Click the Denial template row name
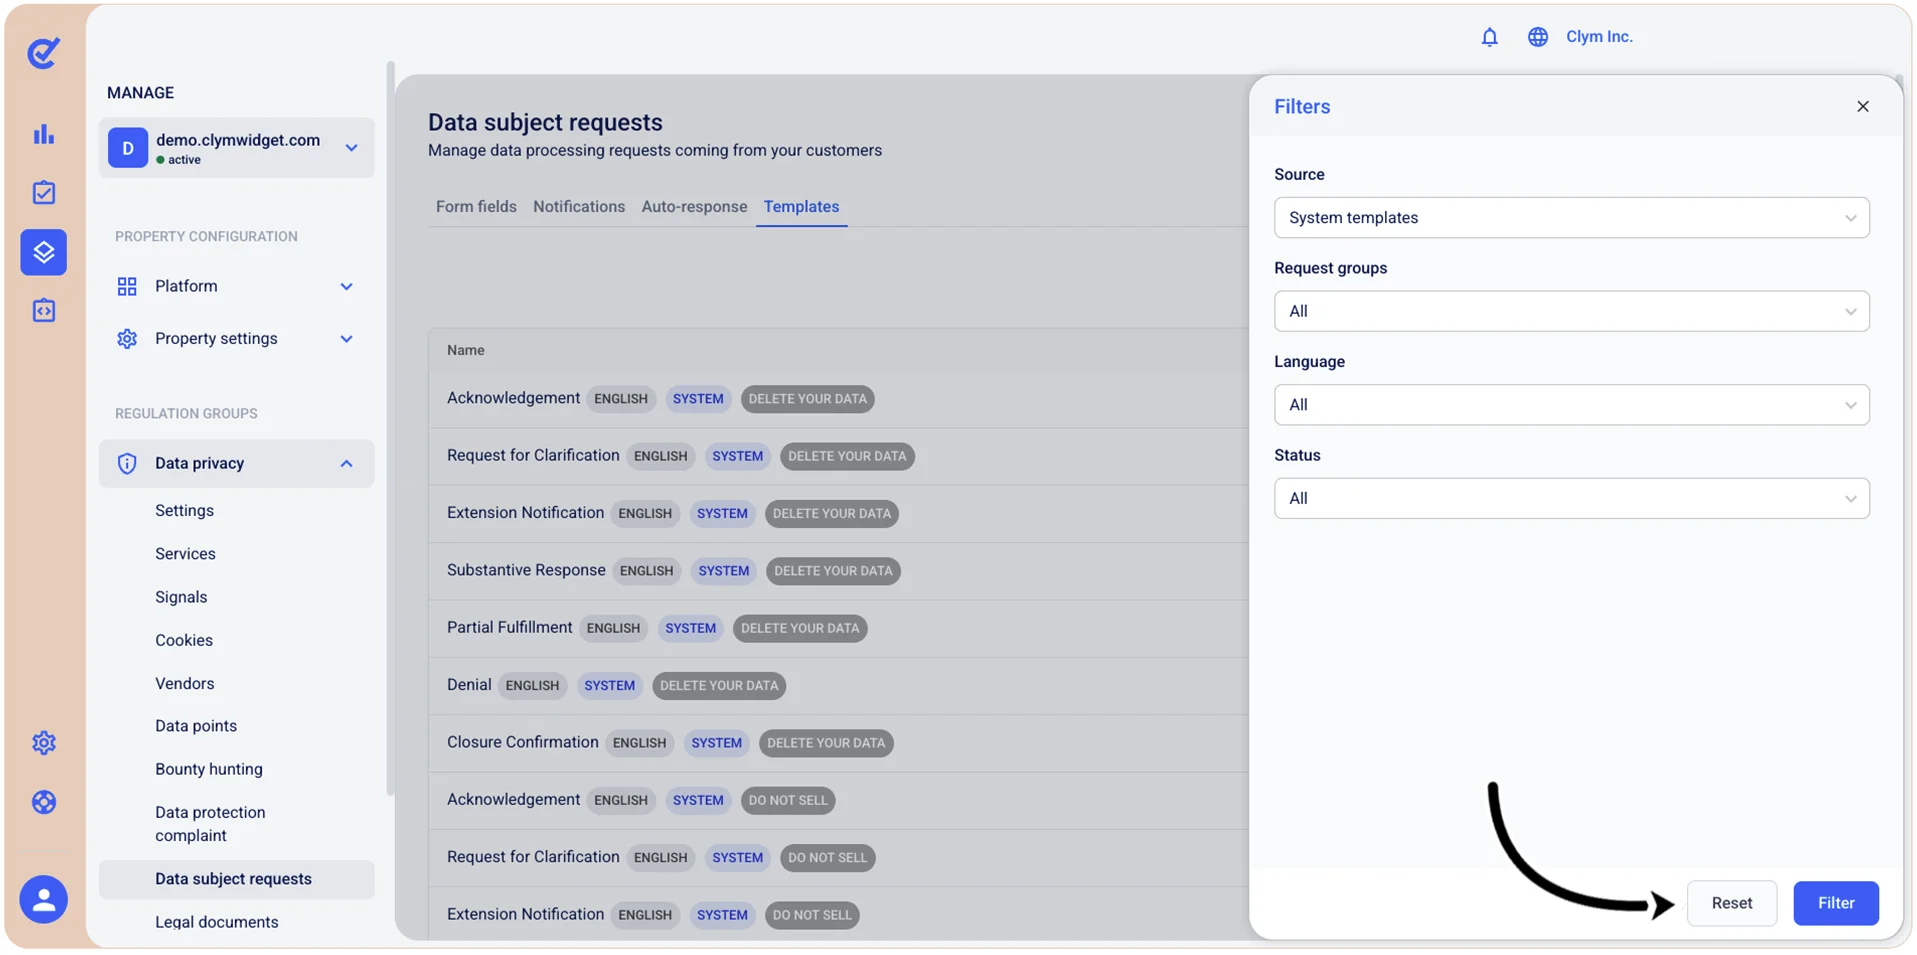 tap(469, 685)
